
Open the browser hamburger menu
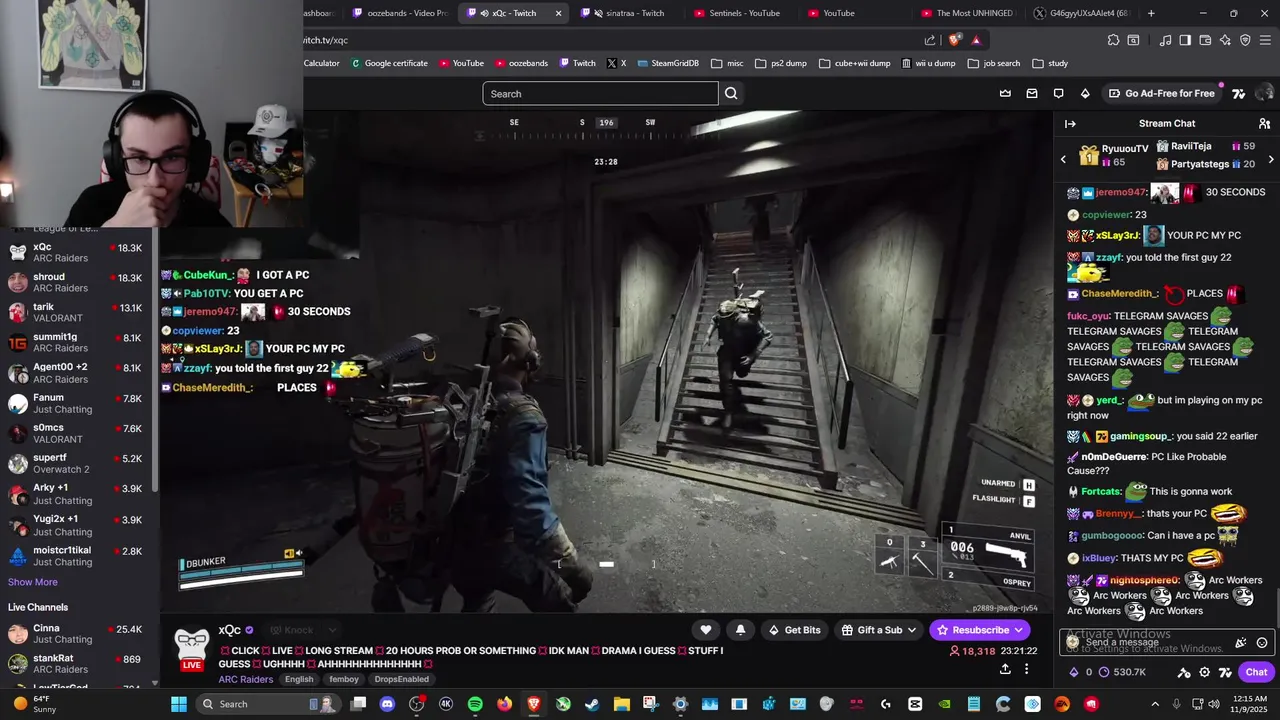pyautogui.click(x=1265, y=40)
